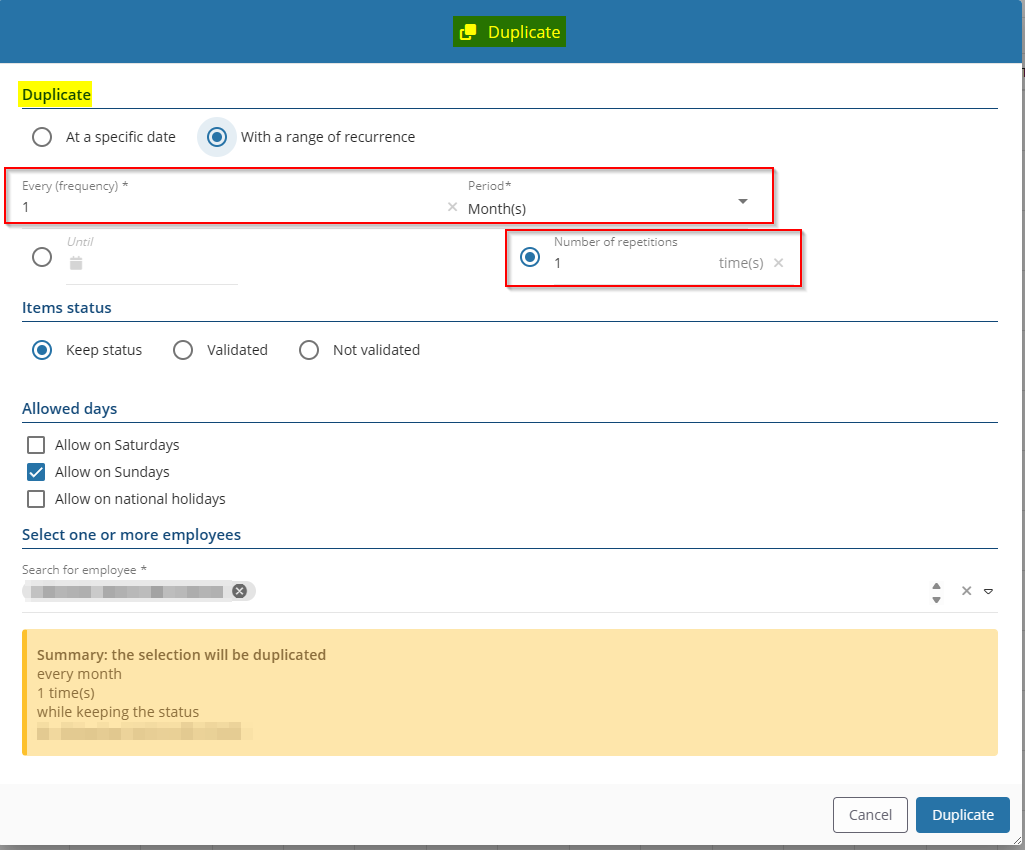This screenshot has height=850, width=1025.
Task: Click the Duplicate icon in header
Action: pos(467,33)
